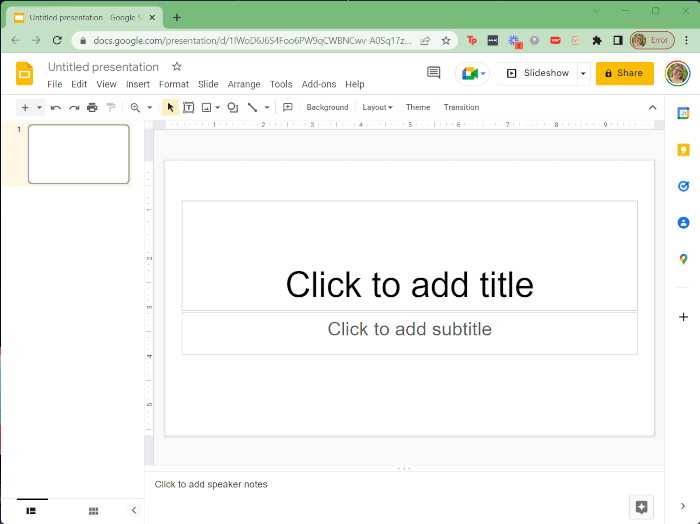
Task: Click the Share button
Action: coord(625,73)
